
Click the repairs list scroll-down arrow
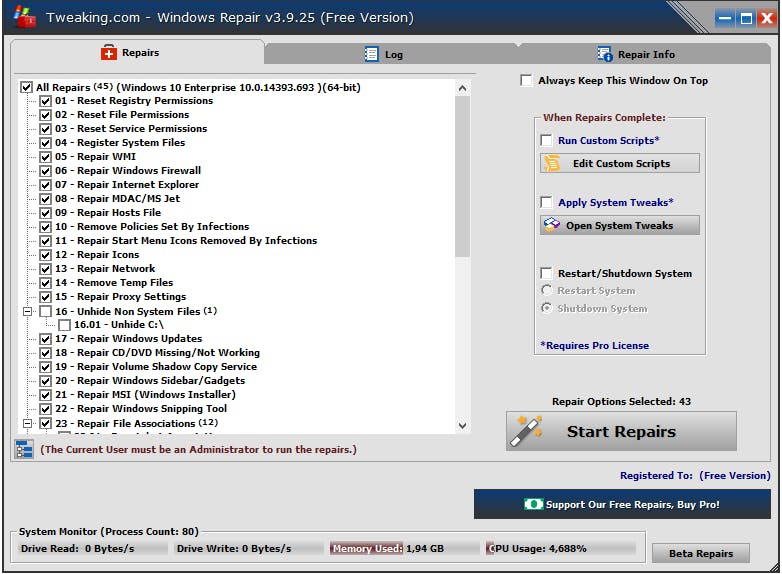point(462,425)
